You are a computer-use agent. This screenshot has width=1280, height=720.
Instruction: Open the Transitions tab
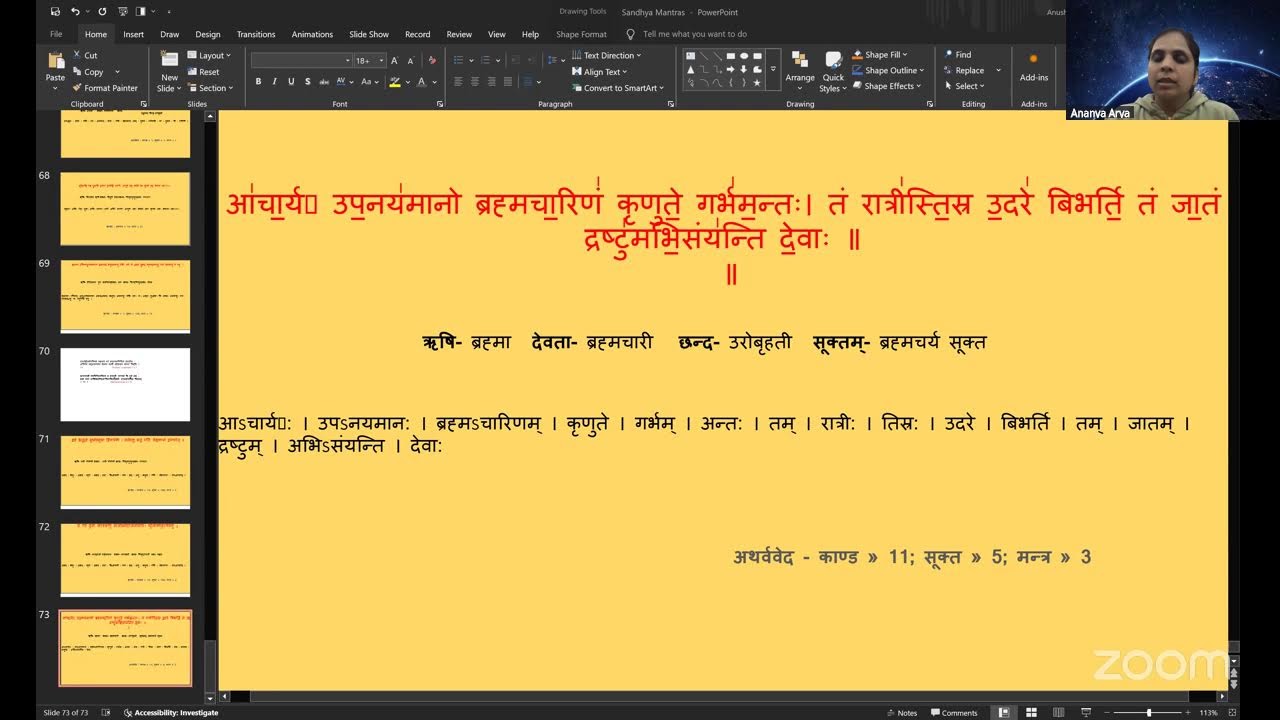pos(256,34)
